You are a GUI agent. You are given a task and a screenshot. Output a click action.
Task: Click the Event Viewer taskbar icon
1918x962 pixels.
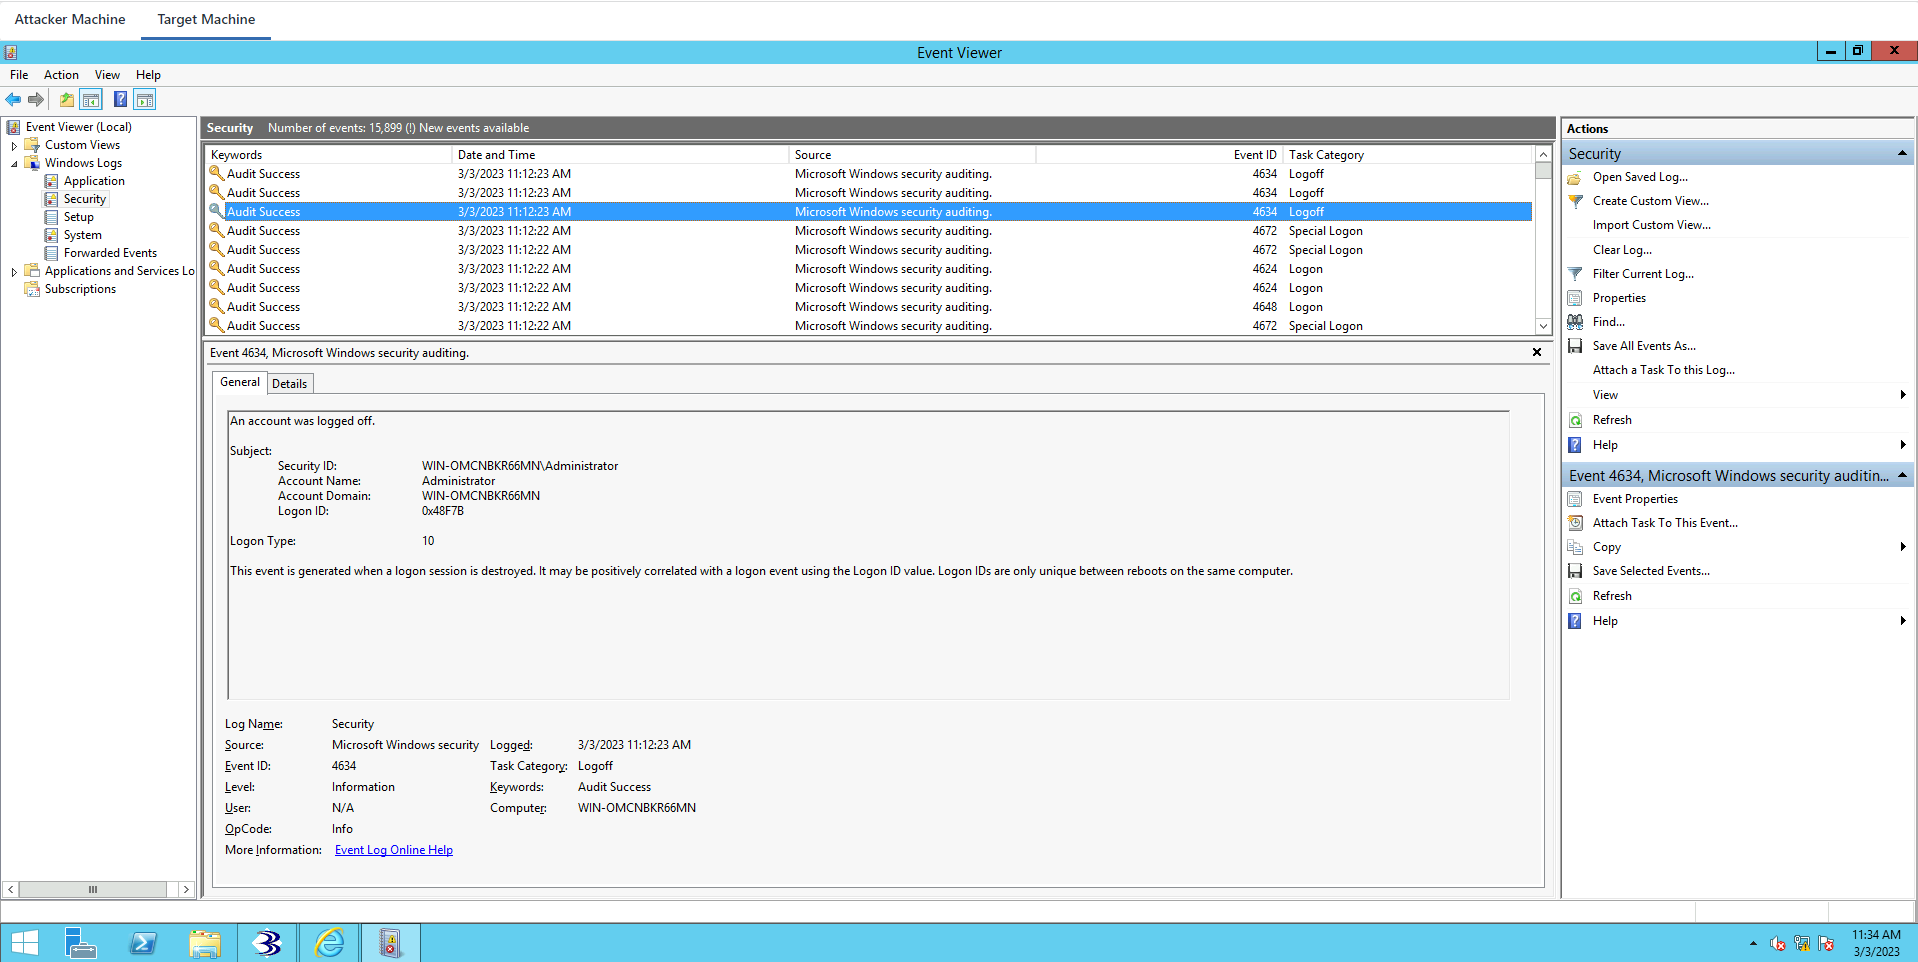click(x=390, y=943)
